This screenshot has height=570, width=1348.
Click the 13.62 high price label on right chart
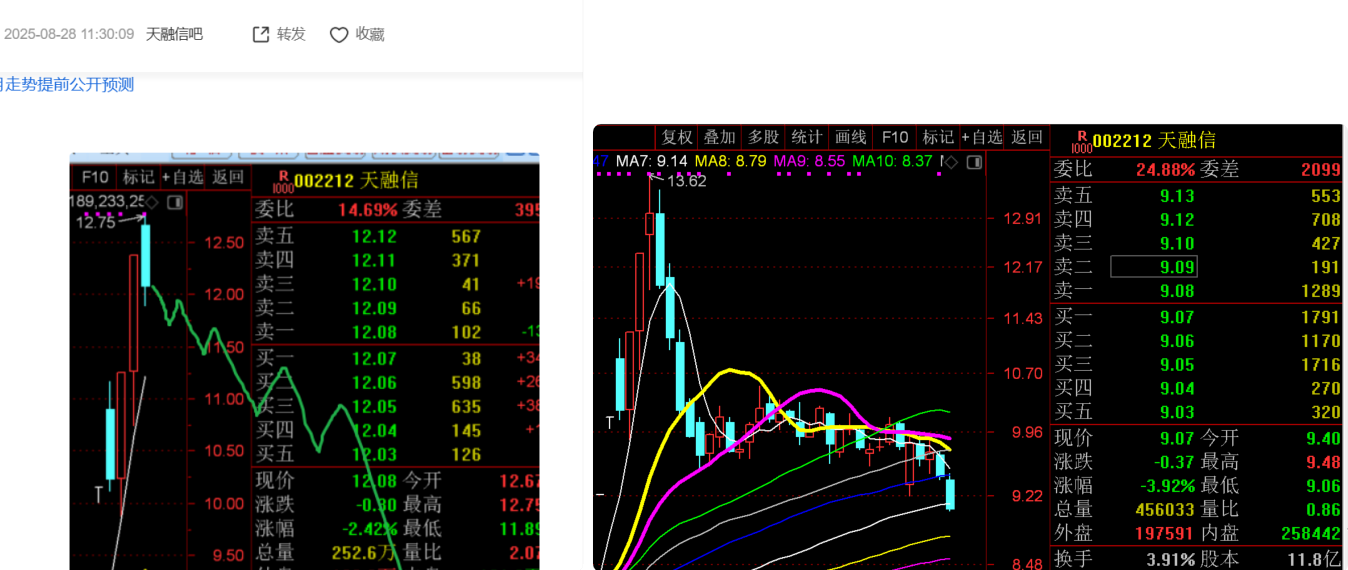tap(687, 181)
